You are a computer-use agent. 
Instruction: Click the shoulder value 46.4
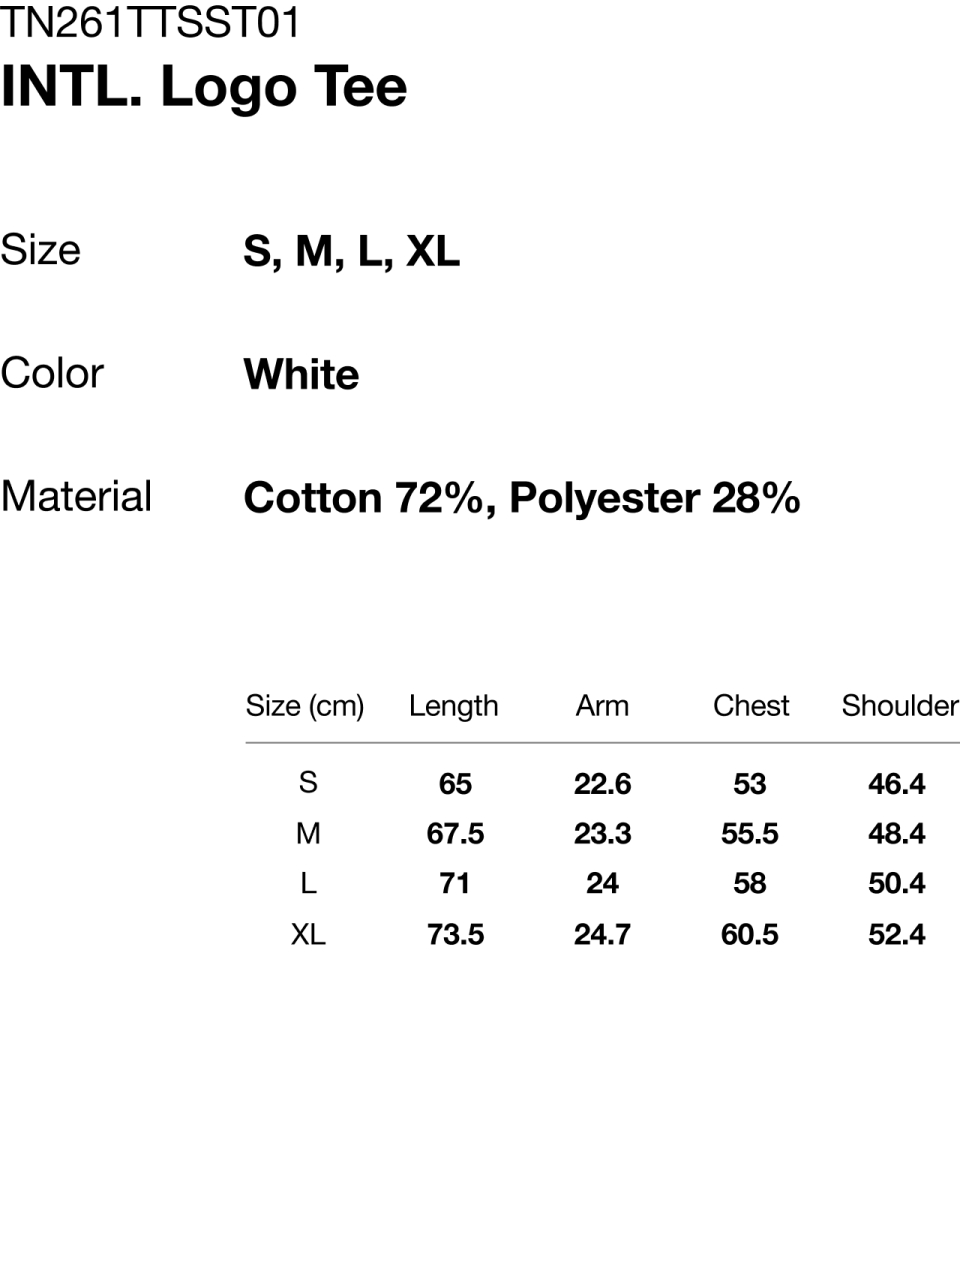tap(897, 784)
